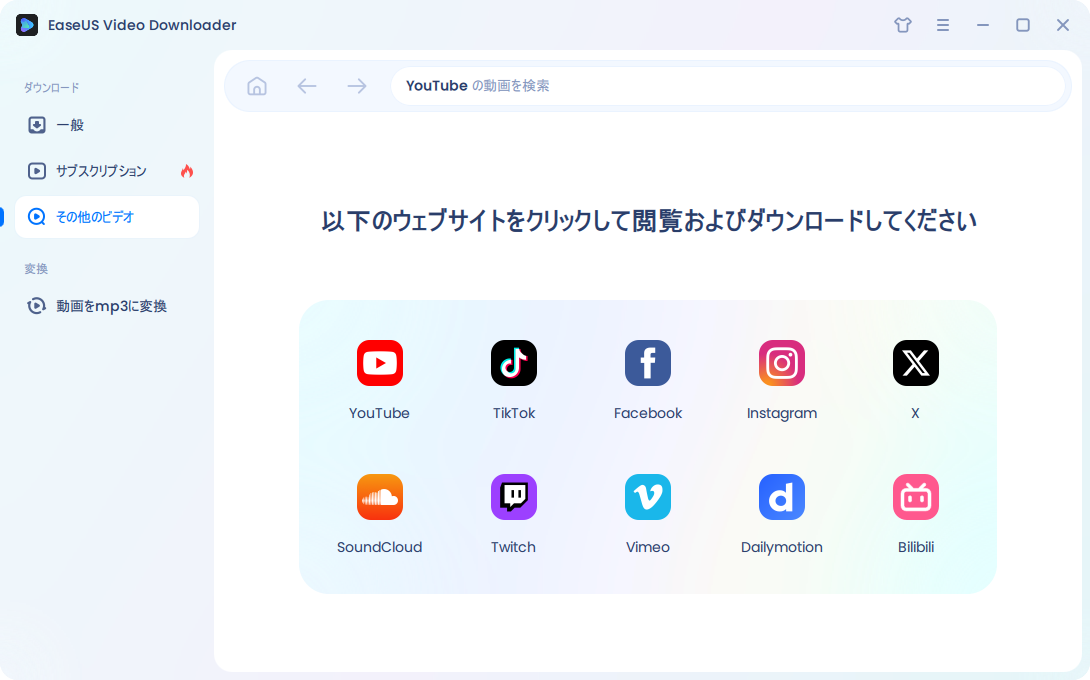Open the Dailymotion site icon

click(782, 497)
